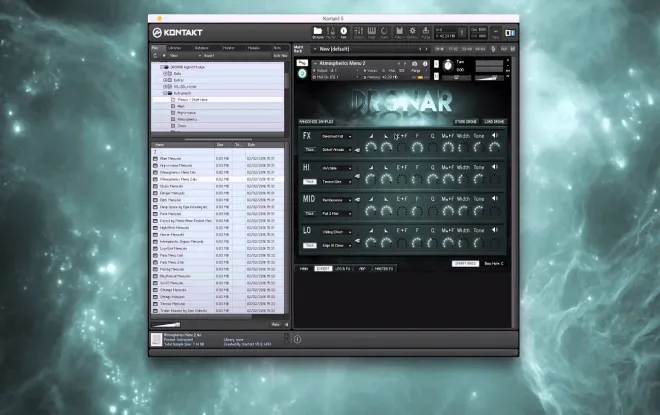Click the instrument Tune knob
The image size is (660, 415).
click(447, 65)
